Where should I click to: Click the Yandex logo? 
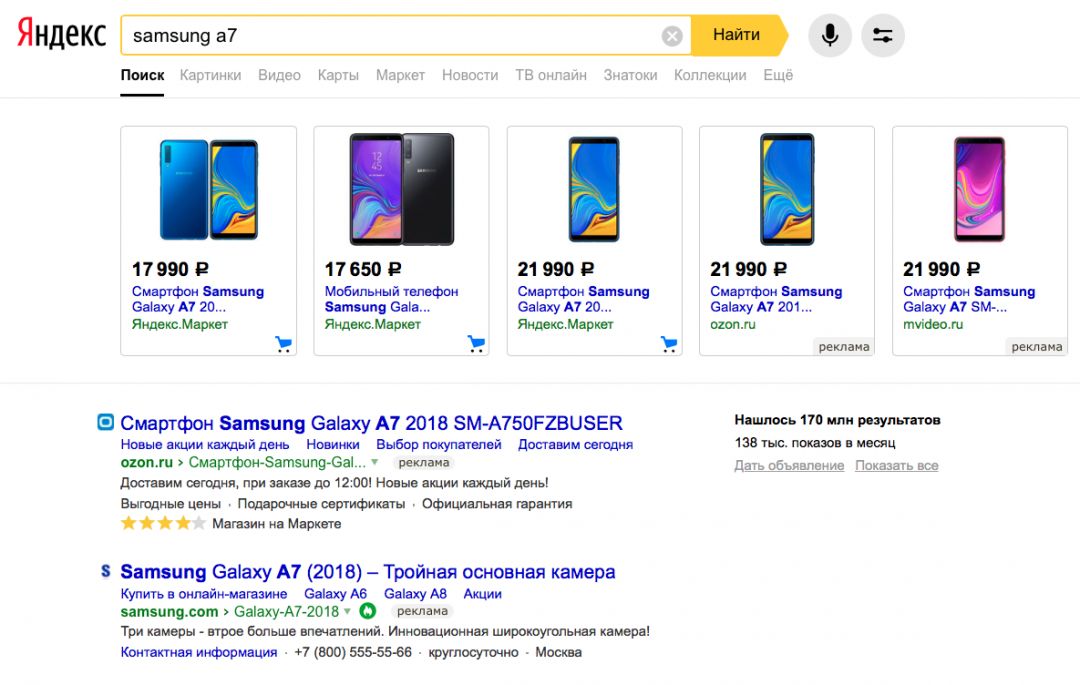click(62, 34)
